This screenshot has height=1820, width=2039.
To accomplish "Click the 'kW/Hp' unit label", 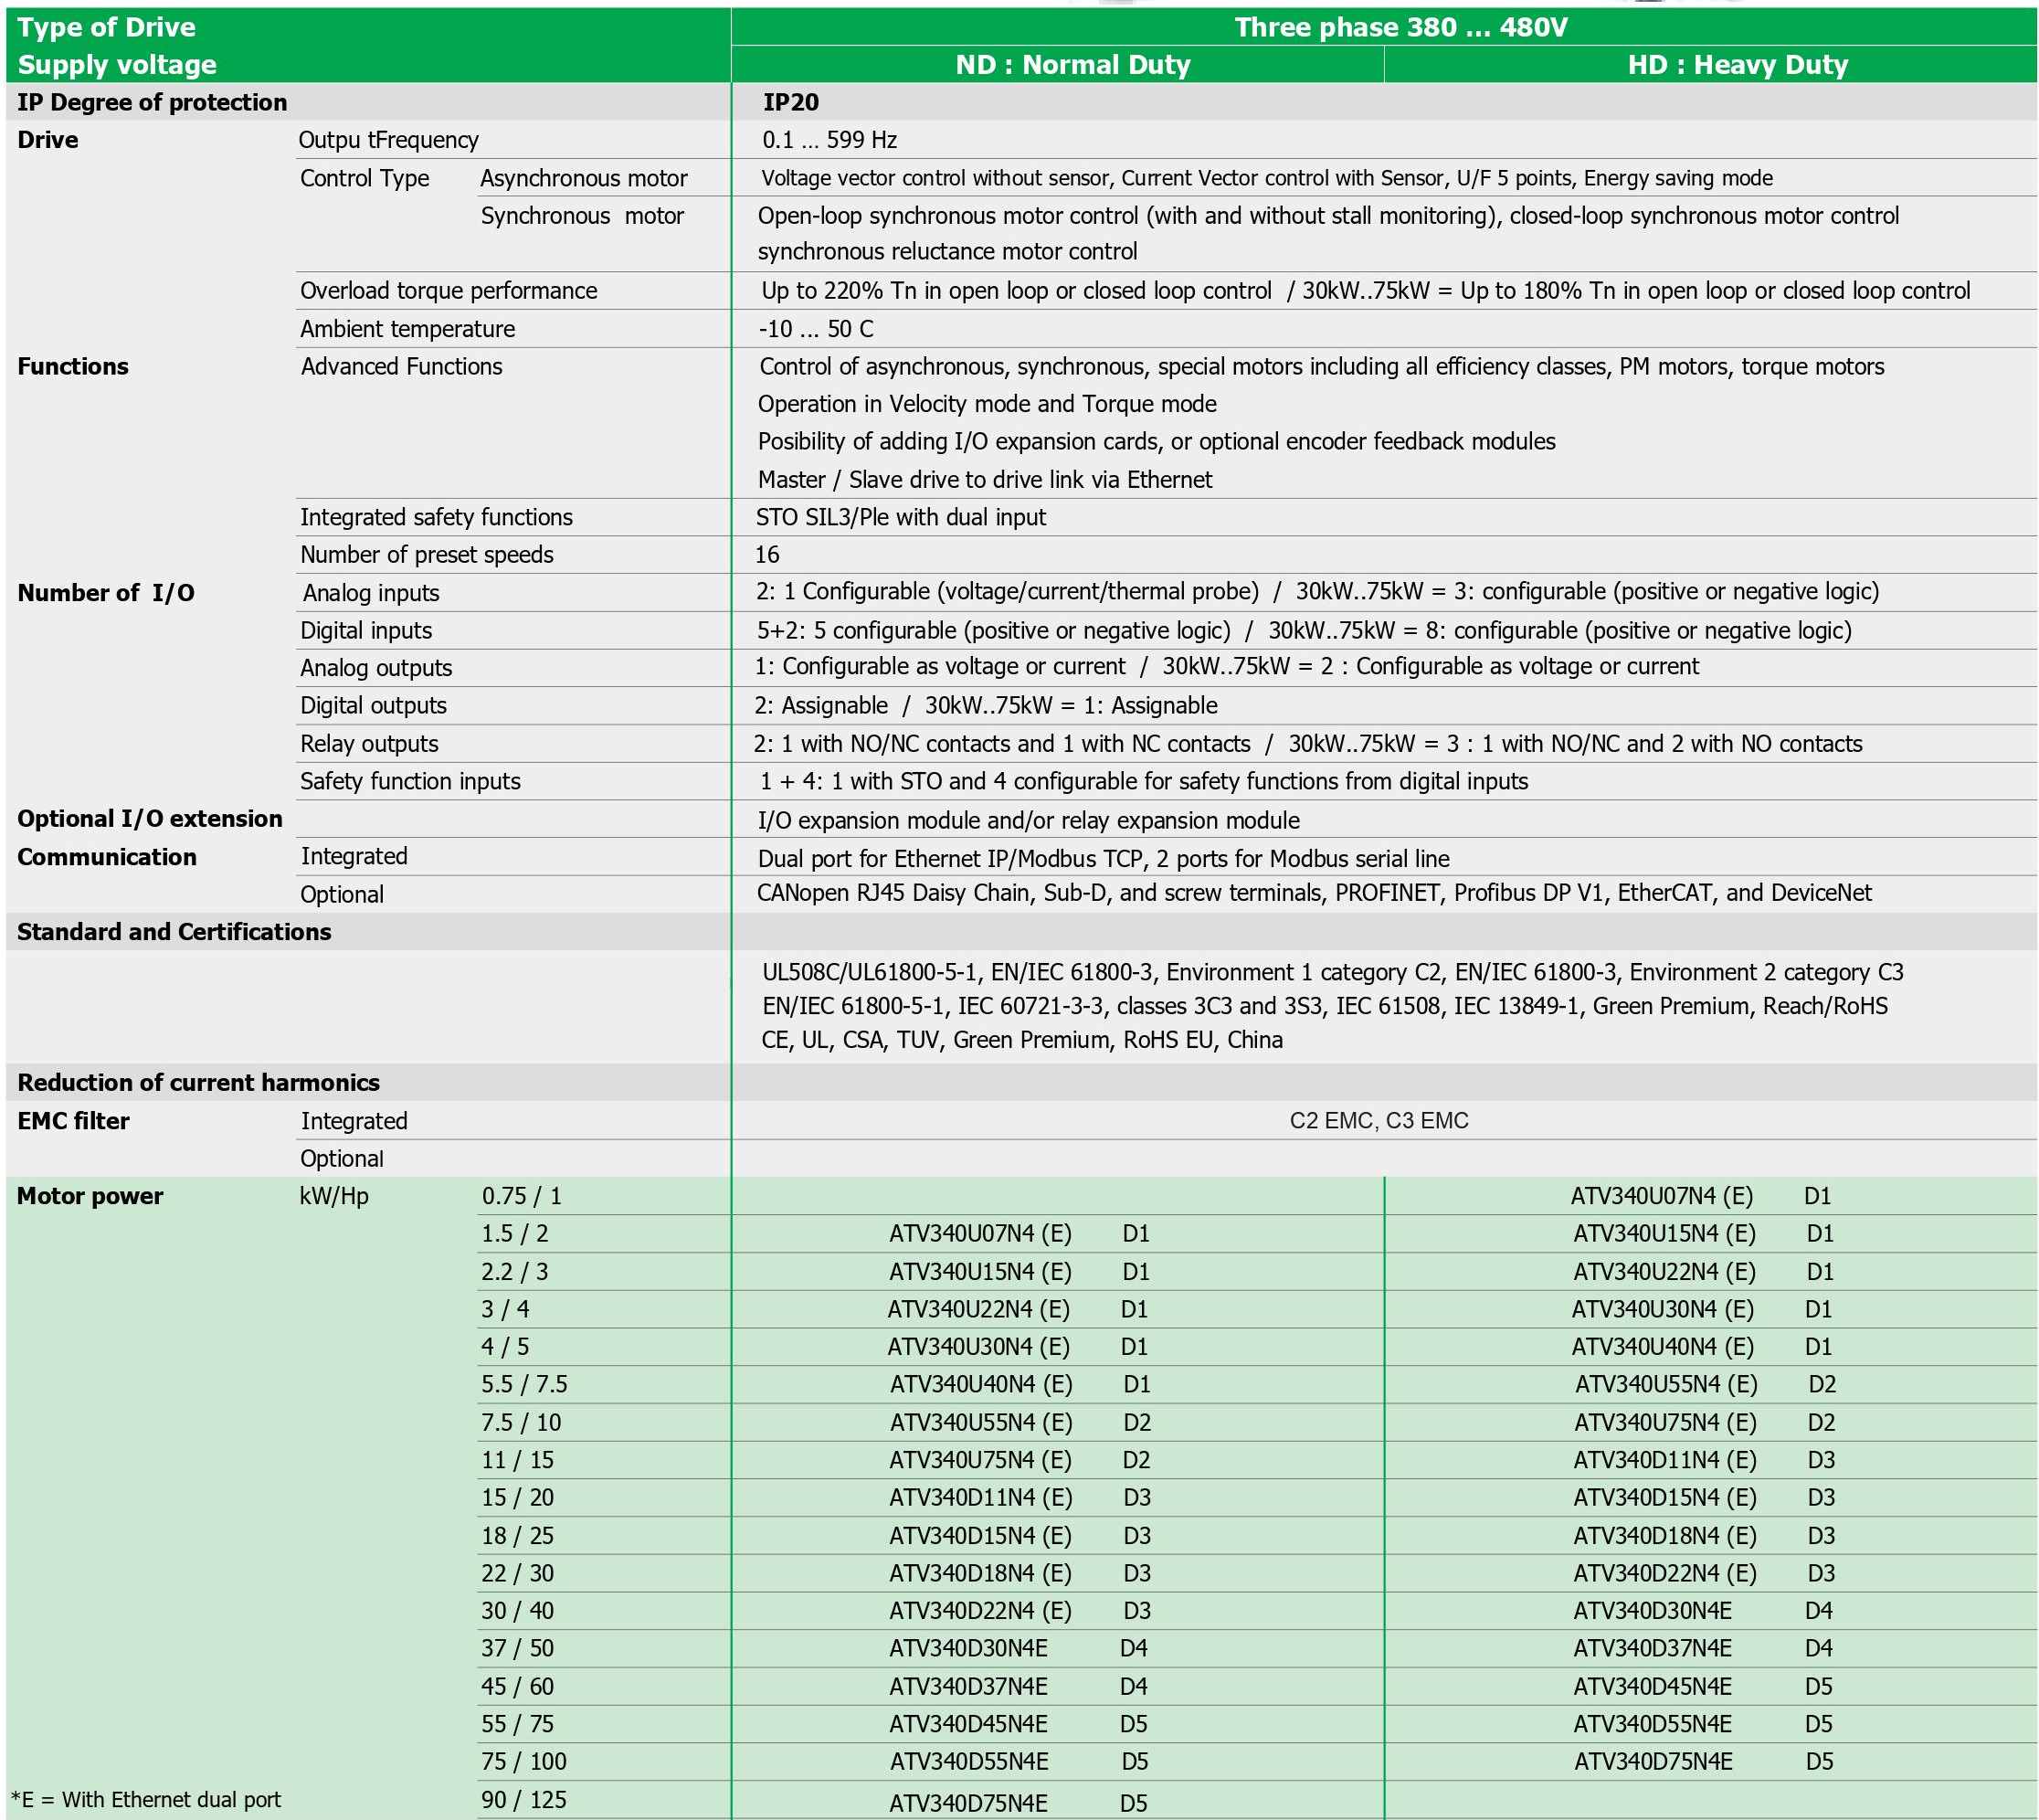I will (x=333, y=1196).
